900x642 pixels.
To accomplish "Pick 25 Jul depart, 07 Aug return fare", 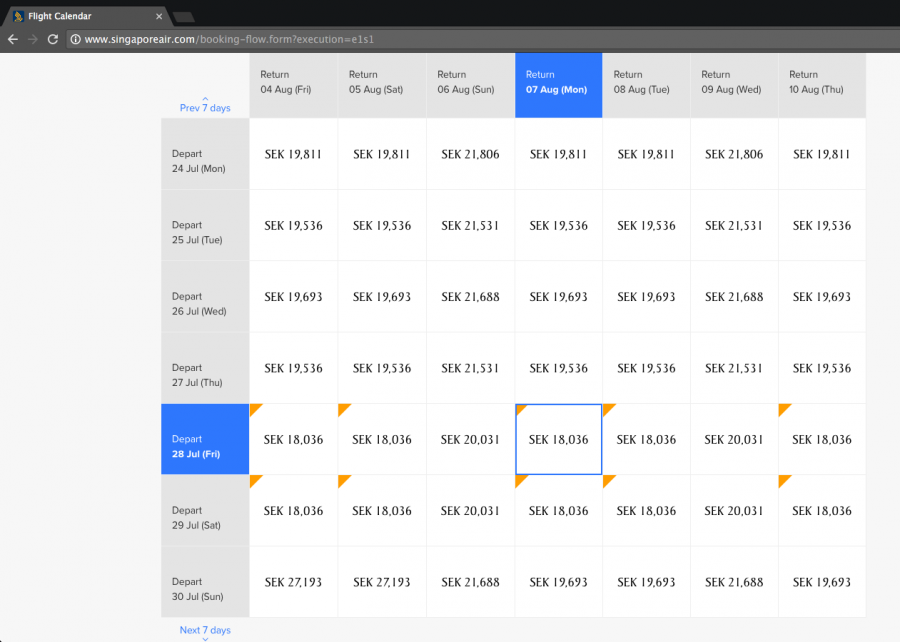I will [558, 225].
